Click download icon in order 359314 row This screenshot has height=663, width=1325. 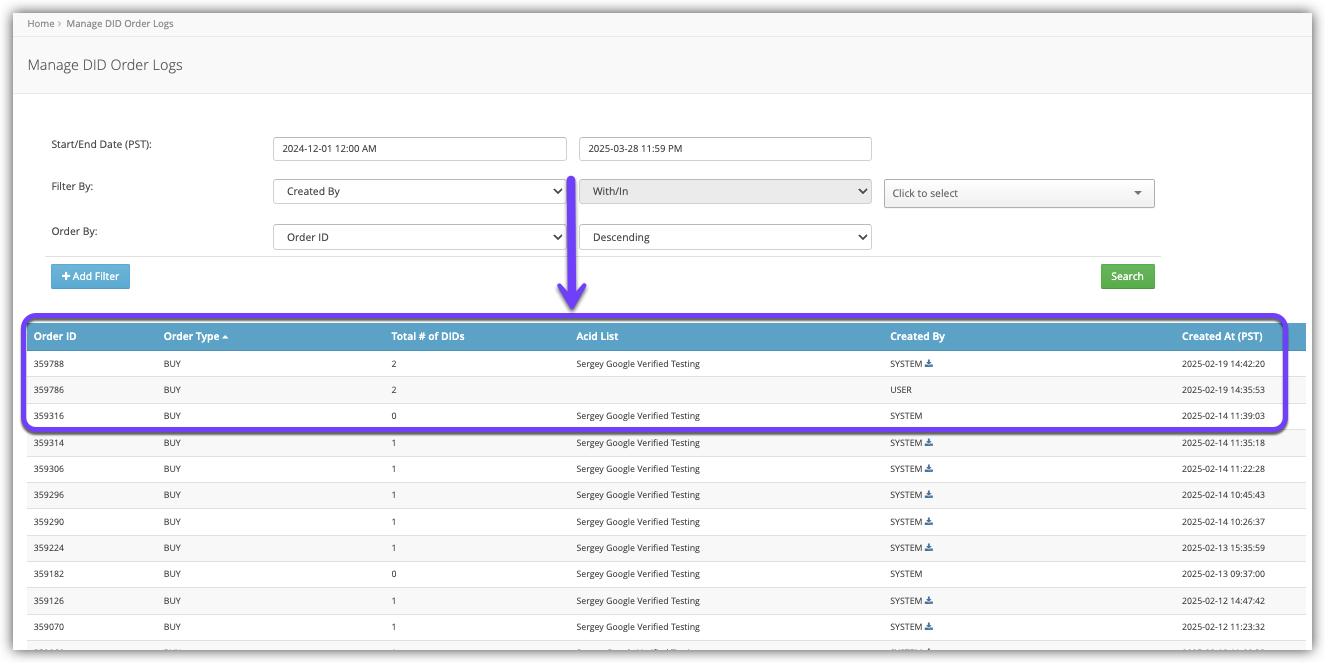(x=929, y=442)
